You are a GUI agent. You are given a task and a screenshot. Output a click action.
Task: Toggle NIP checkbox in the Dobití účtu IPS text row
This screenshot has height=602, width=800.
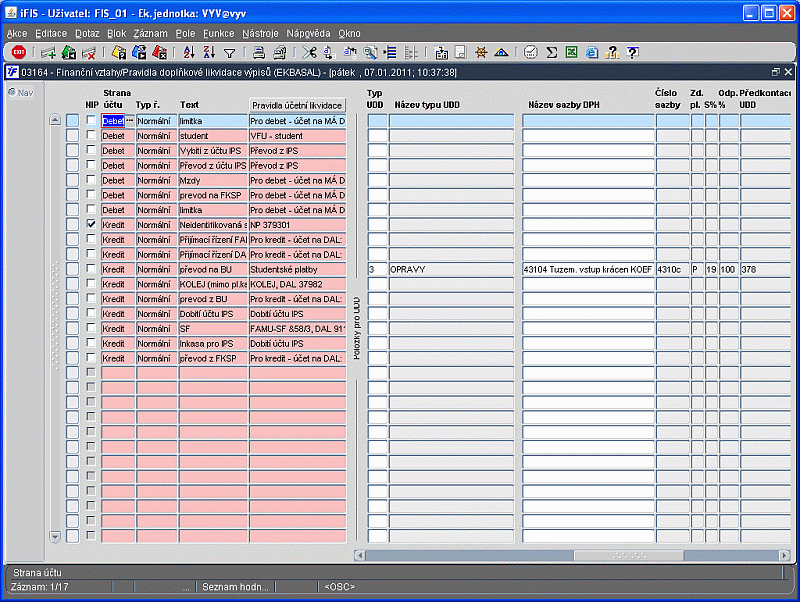click(91, 313)
